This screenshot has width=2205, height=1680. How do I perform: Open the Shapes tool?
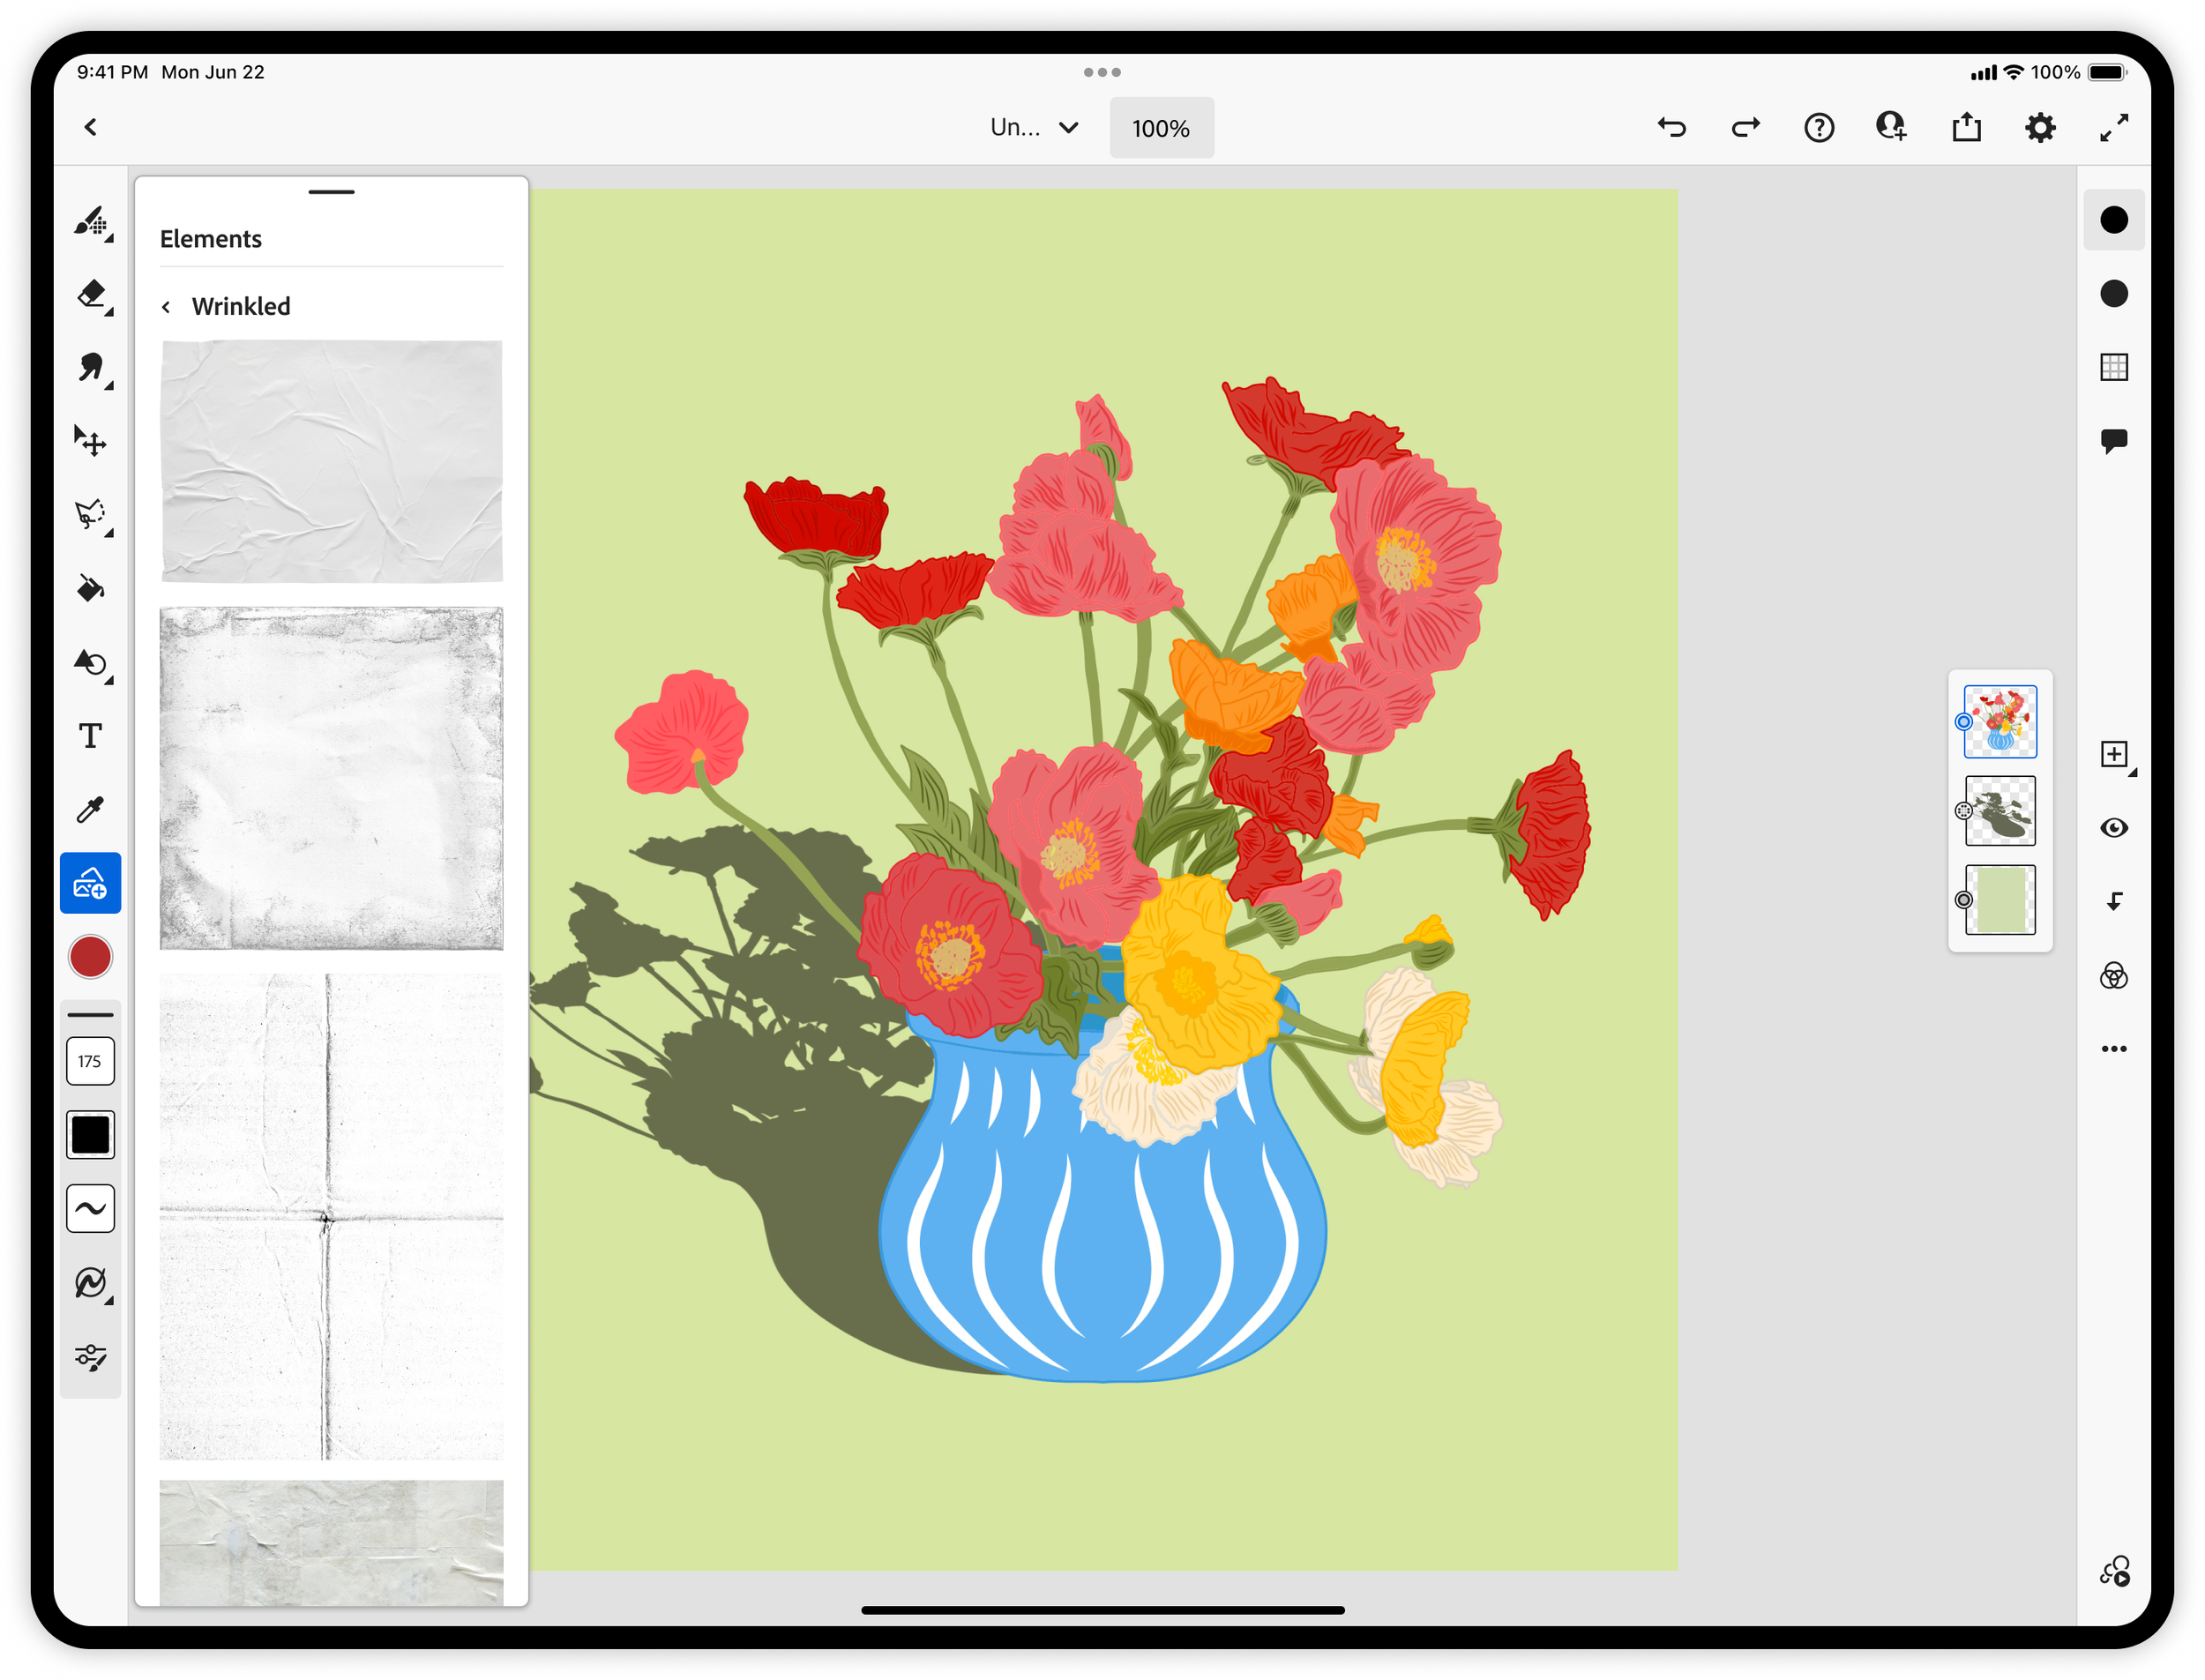[x=91, y=663]
